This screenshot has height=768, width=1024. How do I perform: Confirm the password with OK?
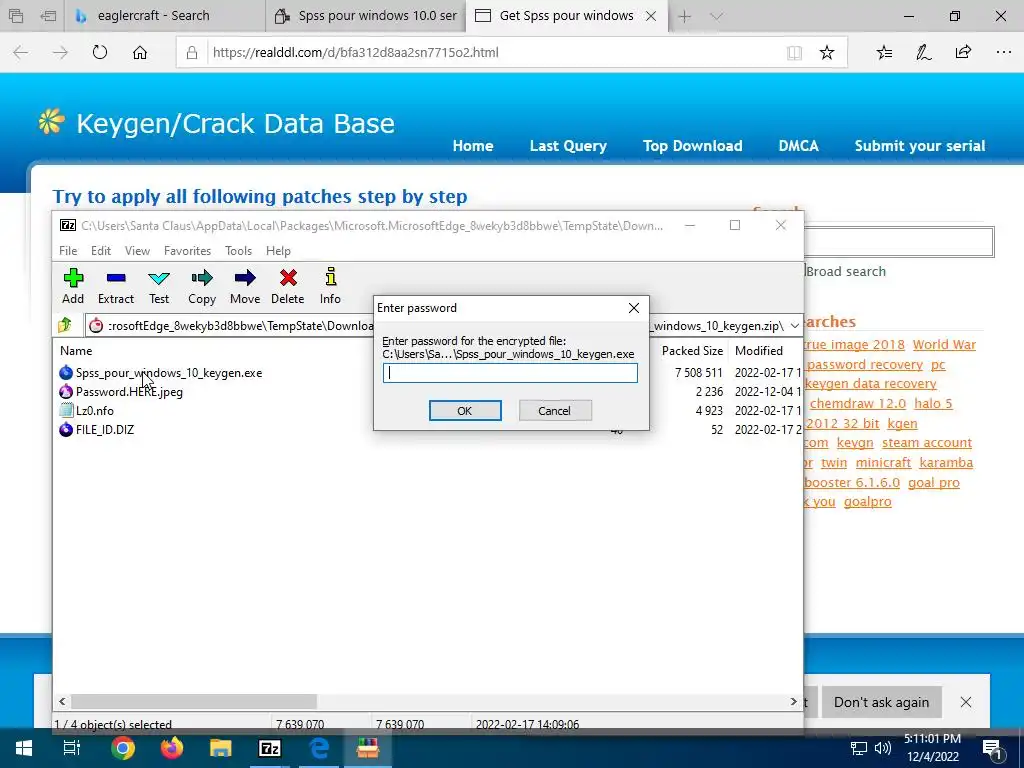click(x=465, y=411)
